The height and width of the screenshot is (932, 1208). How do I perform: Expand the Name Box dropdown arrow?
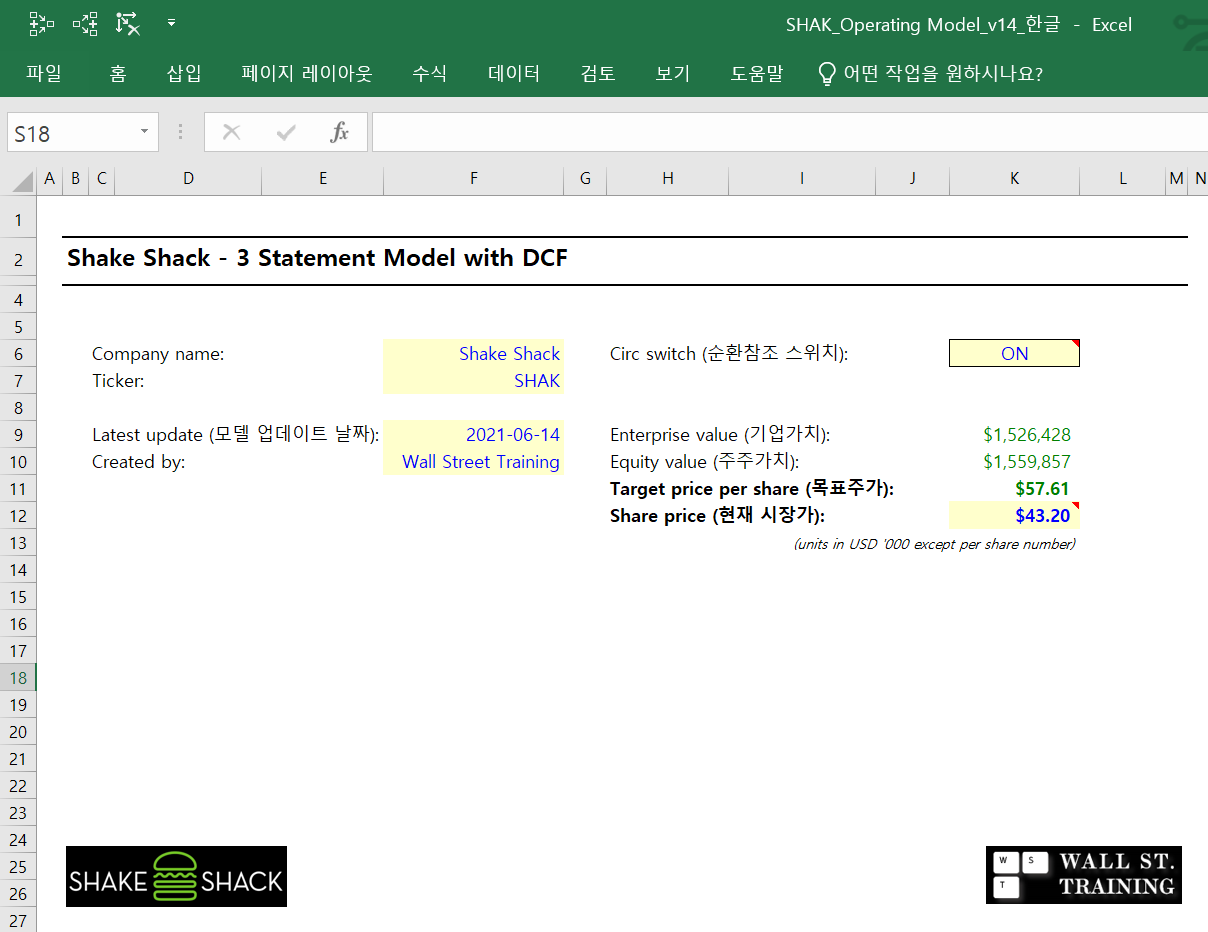click(145, 132)
